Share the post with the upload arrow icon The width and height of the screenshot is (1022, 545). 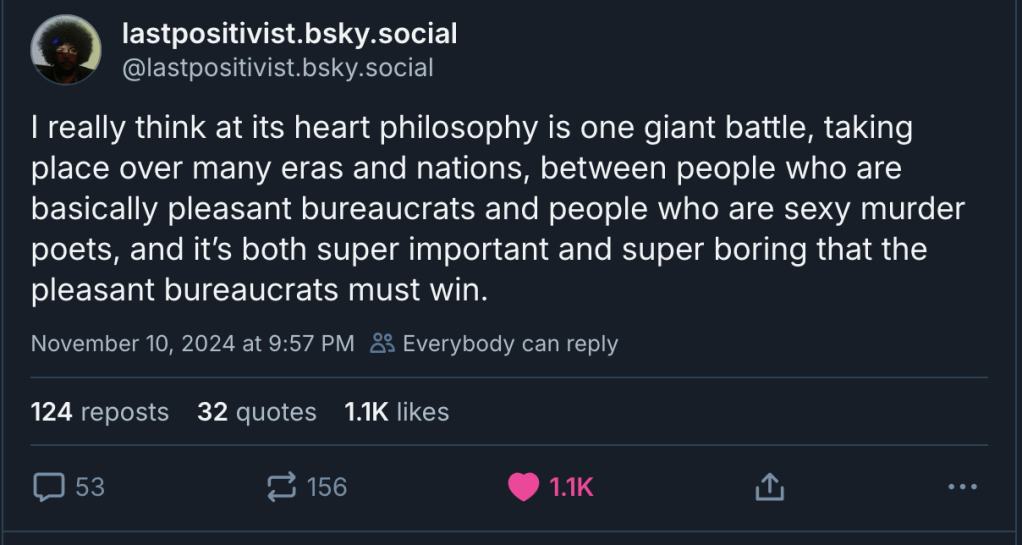[x=768, y=487]
